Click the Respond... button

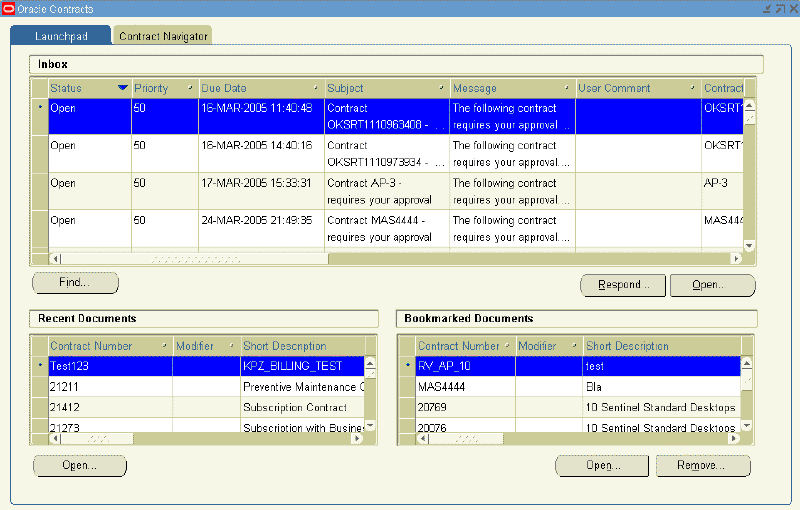coord(623,285)
